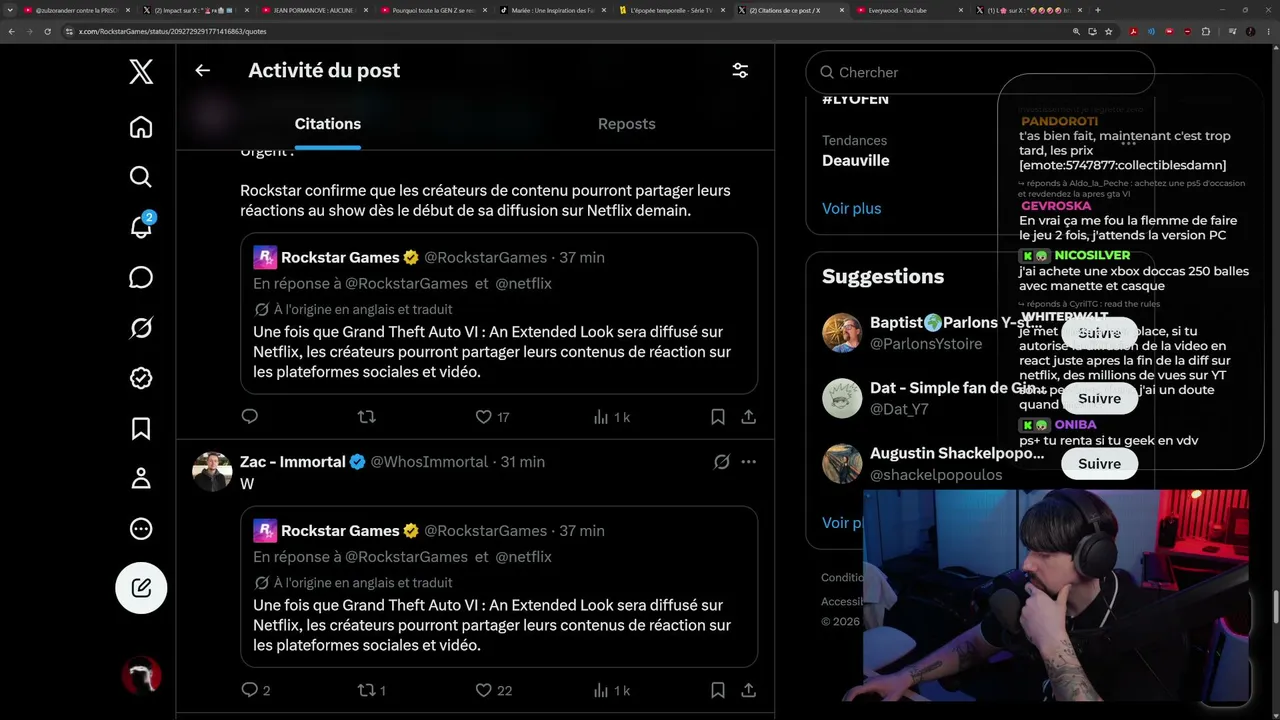1280x720 pixels.
Task: Expand the More circle menu in sidebar
Action: coord(141,529)
